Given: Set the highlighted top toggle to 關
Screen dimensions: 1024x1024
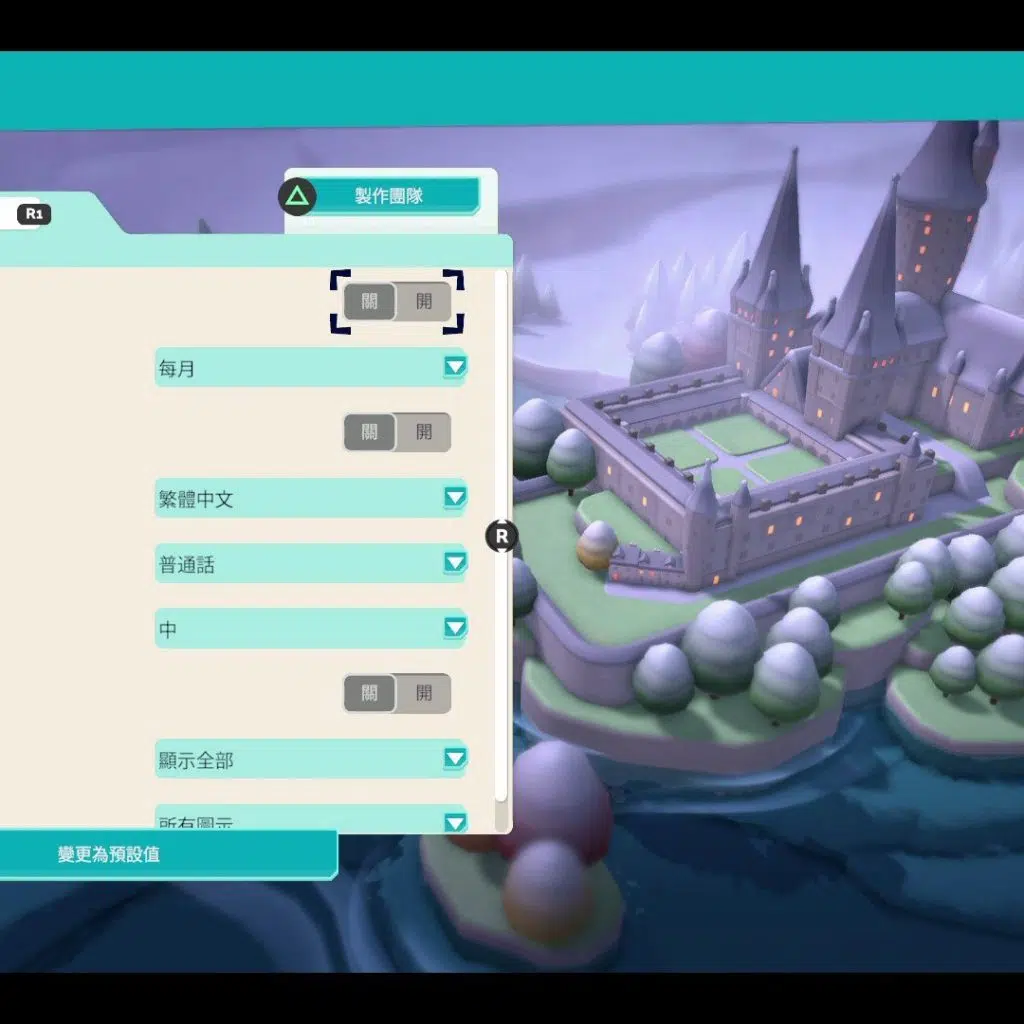Looking at the screenshot, I should (x=370, y=301).
